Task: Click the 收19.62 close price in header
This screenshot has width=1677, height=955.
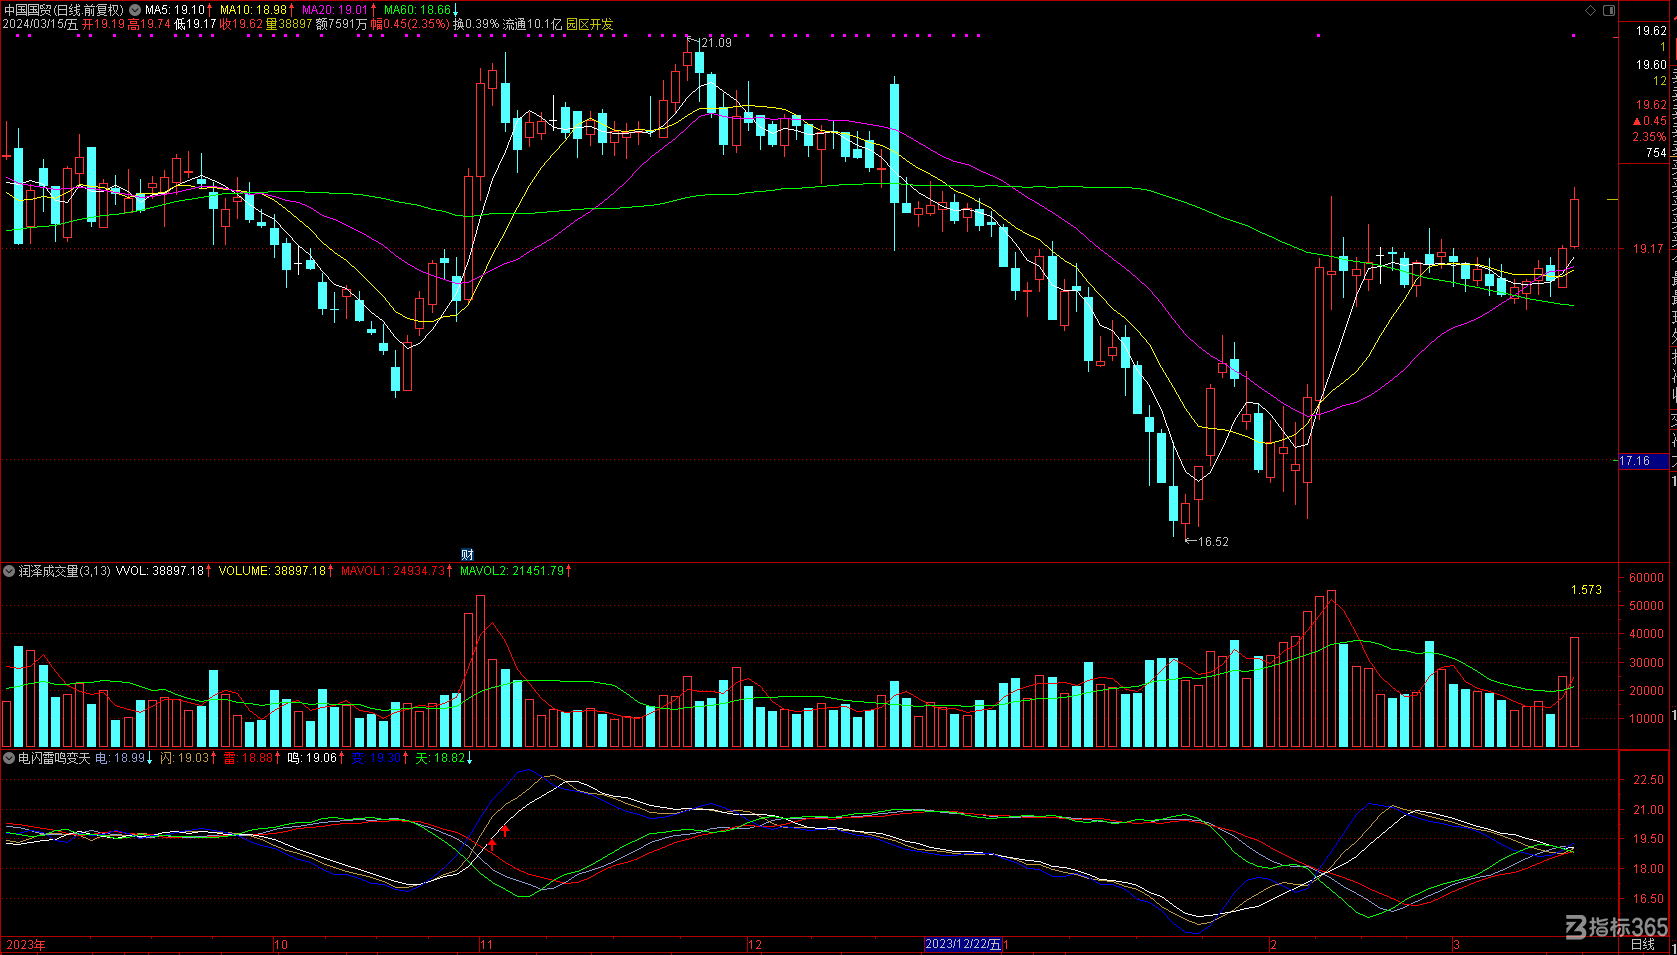Action: coord(241,24)
